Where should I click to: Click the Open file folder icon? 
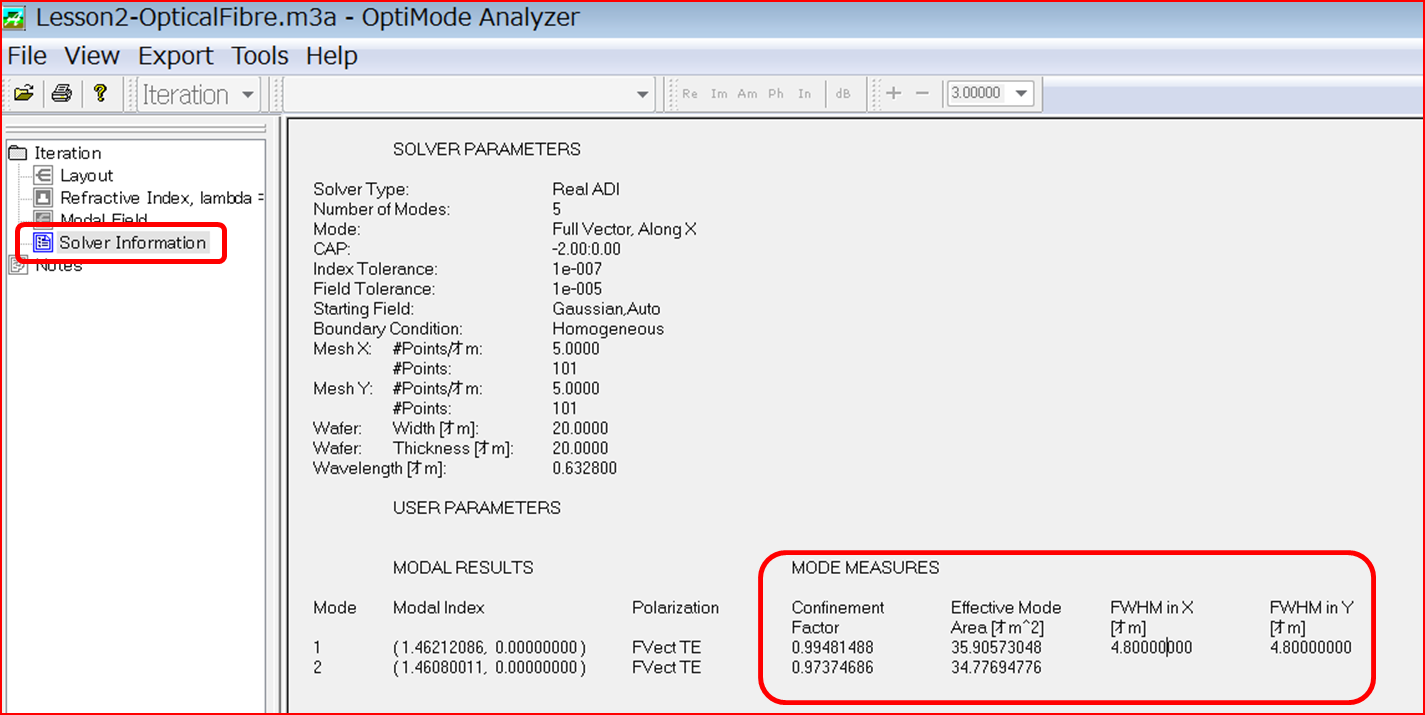click(x=23, y=92)
